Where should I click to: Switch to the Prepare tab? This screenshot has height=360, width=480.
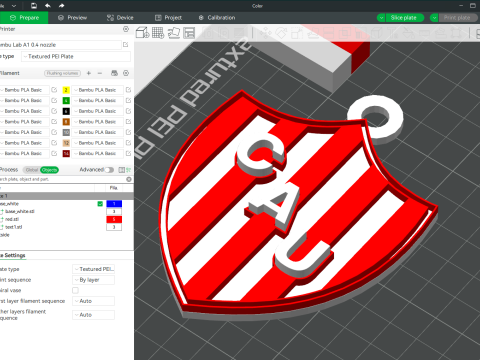(24, 18)
